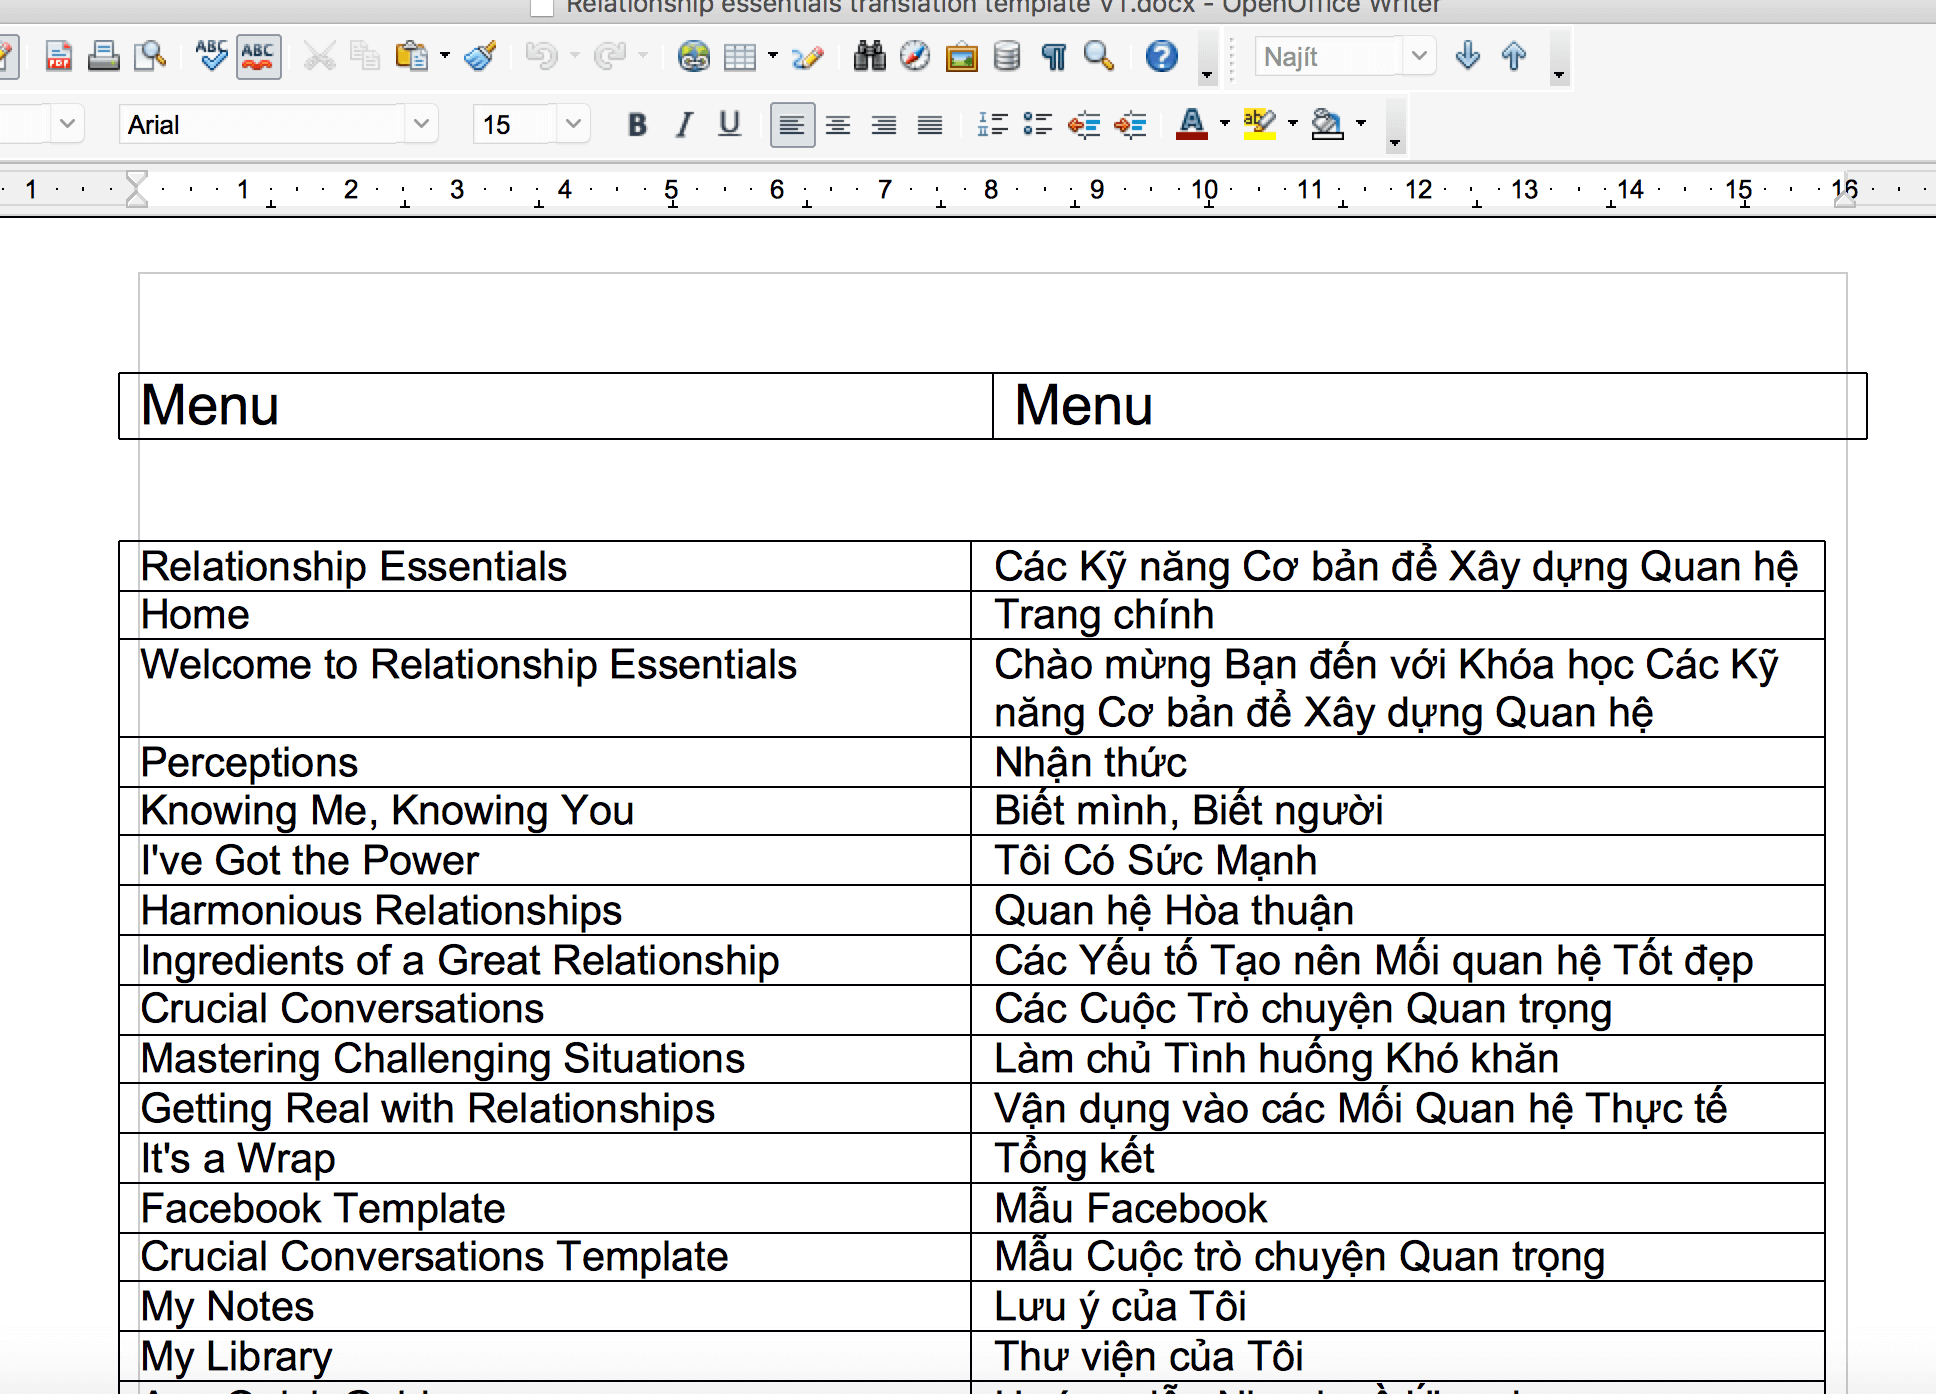1936x1394 pixels.
Task: Open Print Preview with the page magnifier icon
Action: 150,57
